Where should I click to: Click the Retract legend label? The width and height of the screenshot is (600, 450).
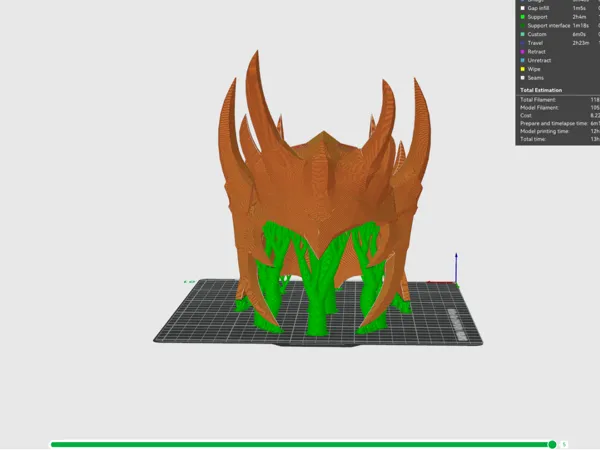pyautogui.click(x=536, y=52)
